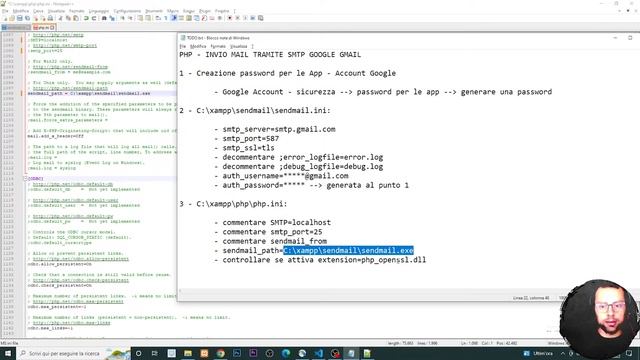640x360 pixels.
Task: Open the File menu in Blocco note window
Action: [x=182, y=47]
